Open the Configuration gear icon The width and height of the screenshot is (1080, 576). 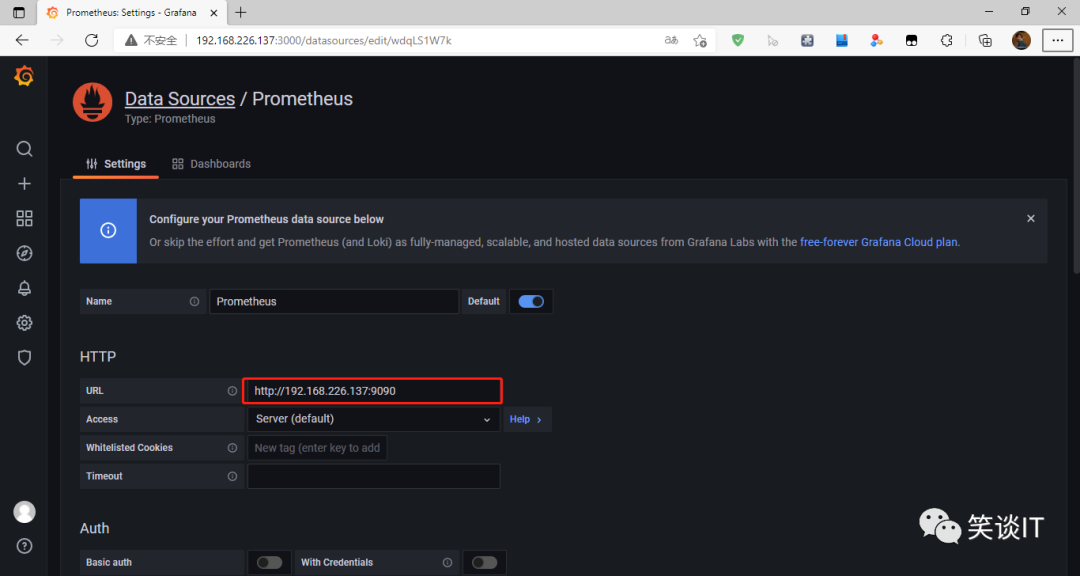24,323
